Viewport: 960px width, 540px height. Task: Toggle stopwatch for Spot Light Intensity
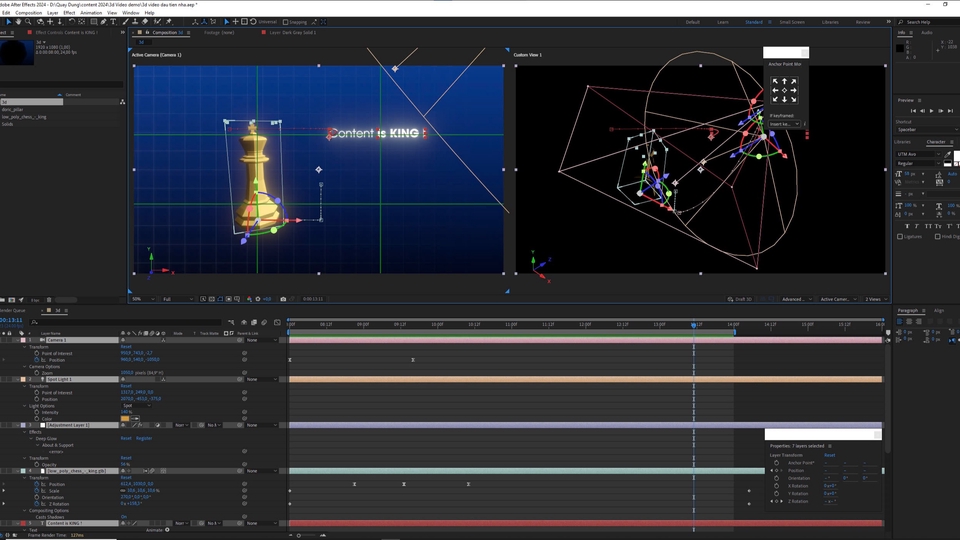pyautogui.click(x=37, y=412)
